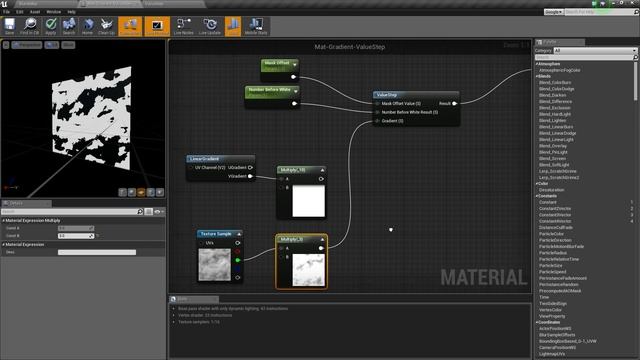Screen dimensions: 640x360
Task: Use selected mesh for preview icon
Action: 160,192
